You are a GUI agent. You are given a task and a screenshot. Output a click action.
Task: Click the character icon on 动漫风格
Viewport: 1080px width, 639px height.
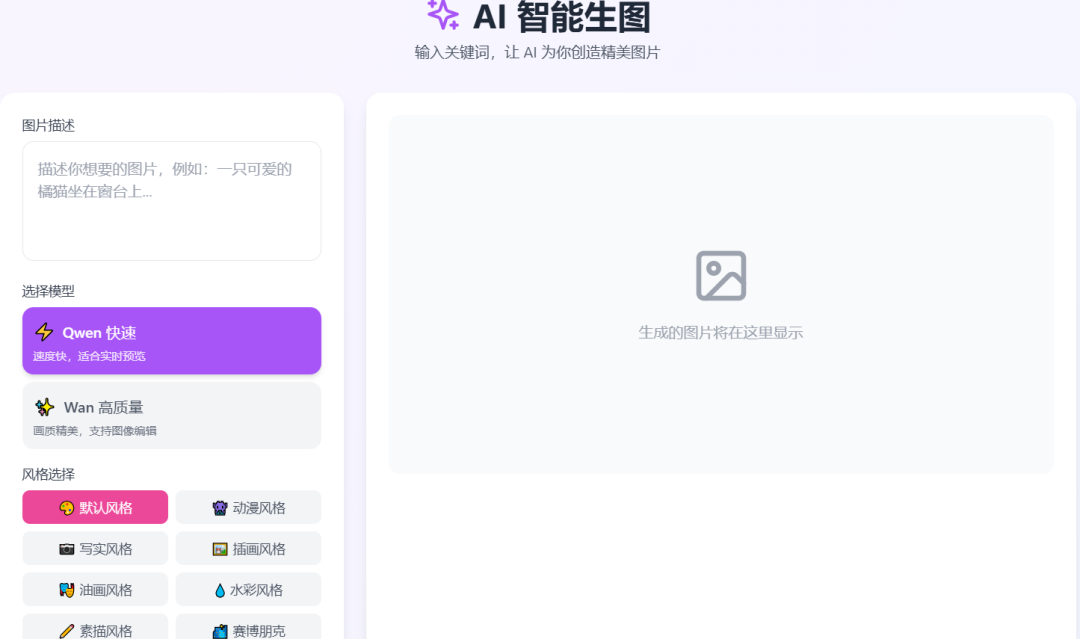220,508
